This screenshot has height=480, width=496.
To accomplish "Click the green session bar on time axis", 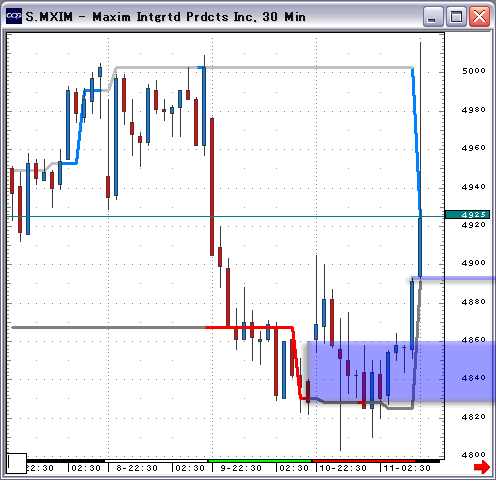I will click(x=260, y=461).
